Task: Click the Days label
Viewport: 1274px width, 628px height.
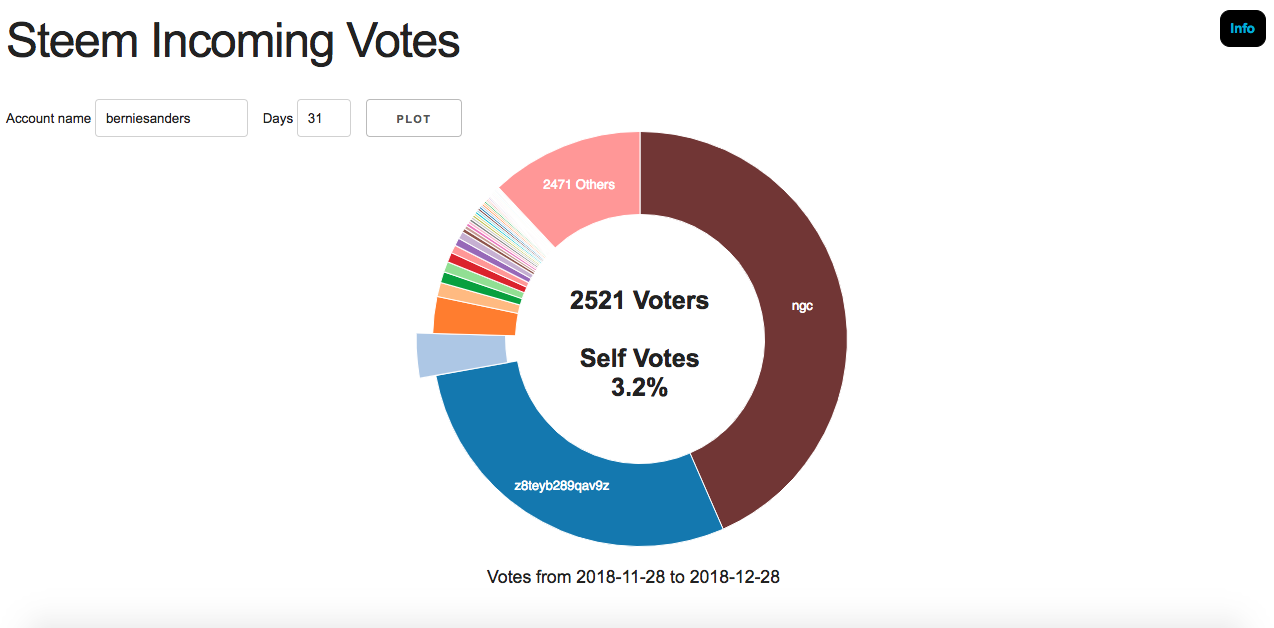Action: click(x=278, y=118)
